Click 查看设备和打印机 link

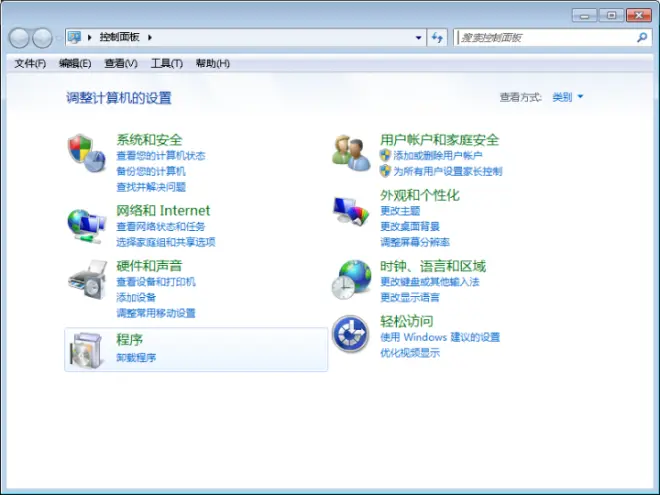[156, 282]
